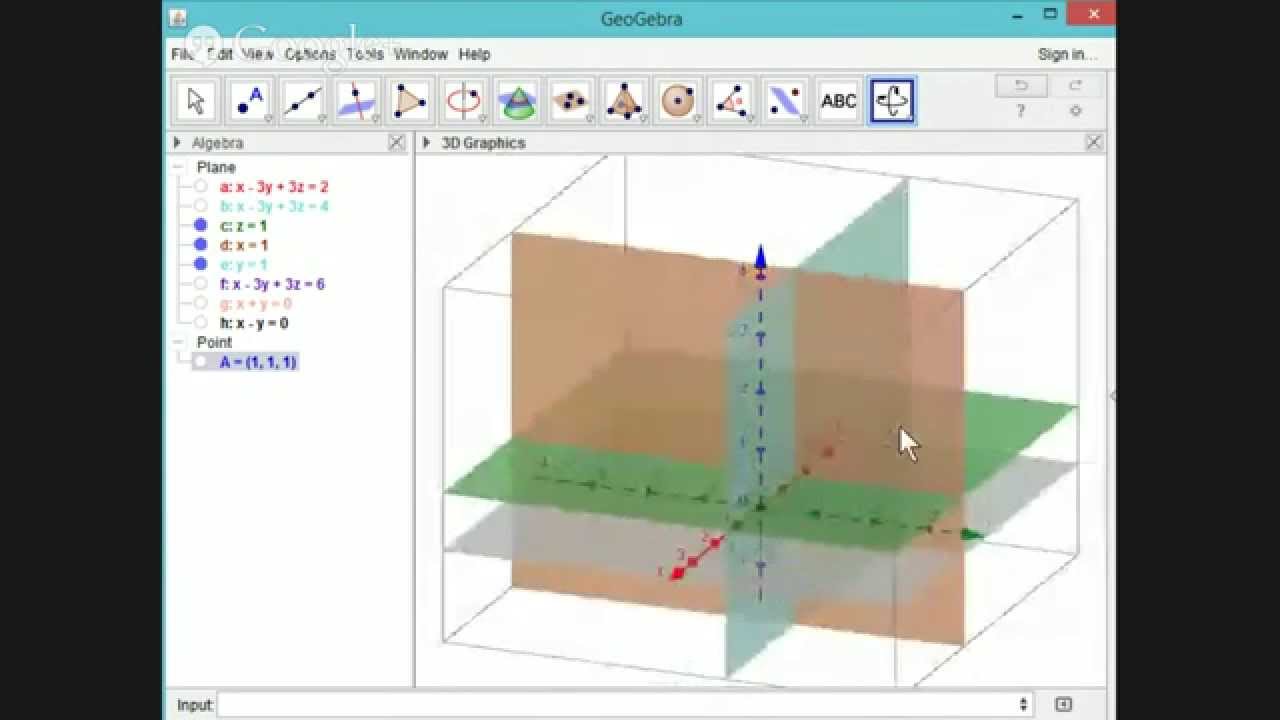Toggle visibility of plane b: x - 3y + 3z = 4
This screenshot has height=720, width=1280.
[201, 206]
